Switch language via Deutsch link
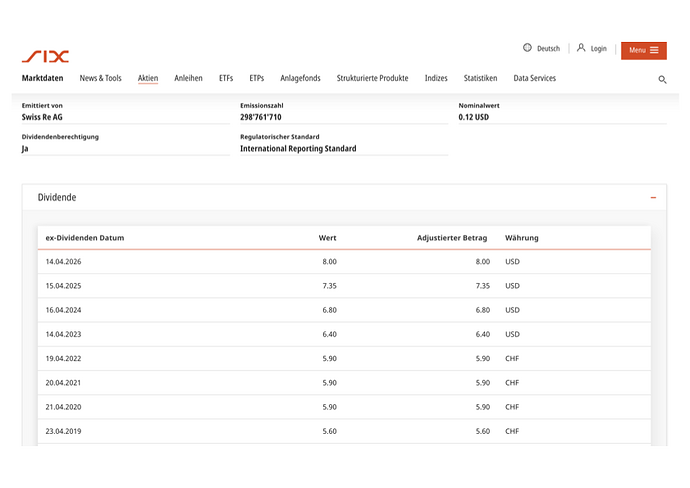Image resolution: width=690 pixels, height=488 pixels. coord(548,48)
